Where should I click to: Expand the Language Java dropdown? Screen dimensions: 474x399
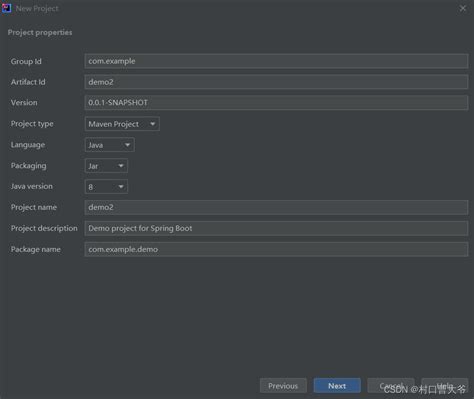click(x=110, y=145)
